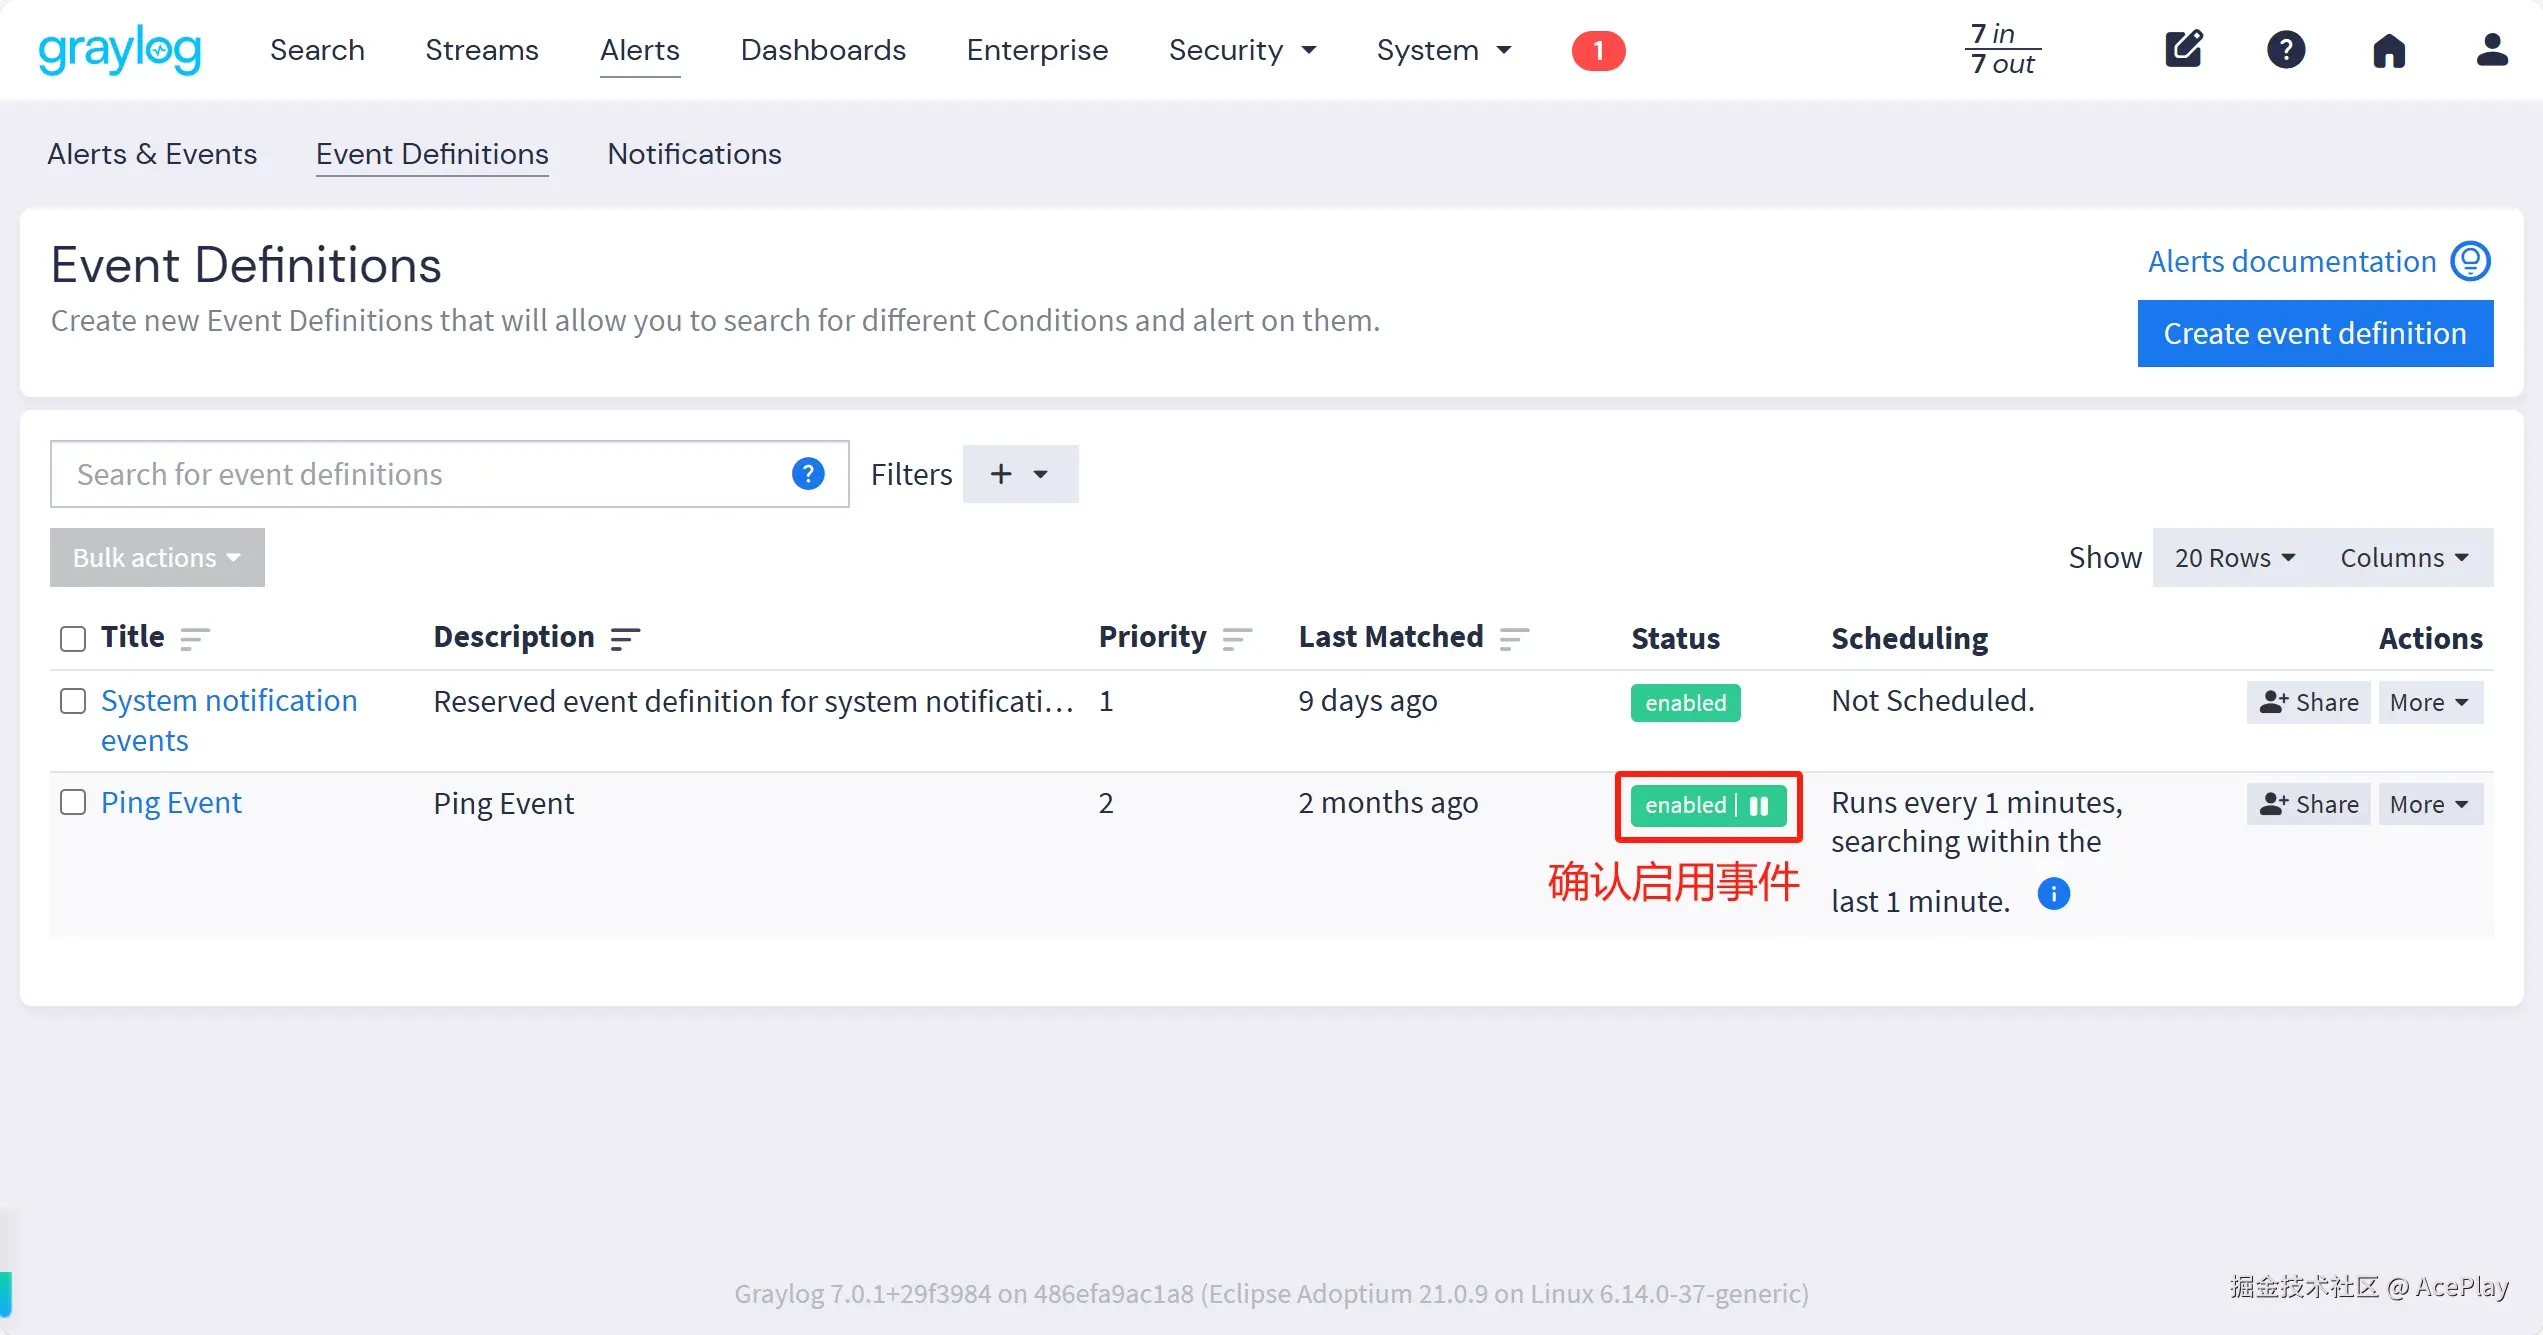This screenshot has width=2543, height=1335.
Task: Open the Streams menu item
Action: [x=481, y=50]
